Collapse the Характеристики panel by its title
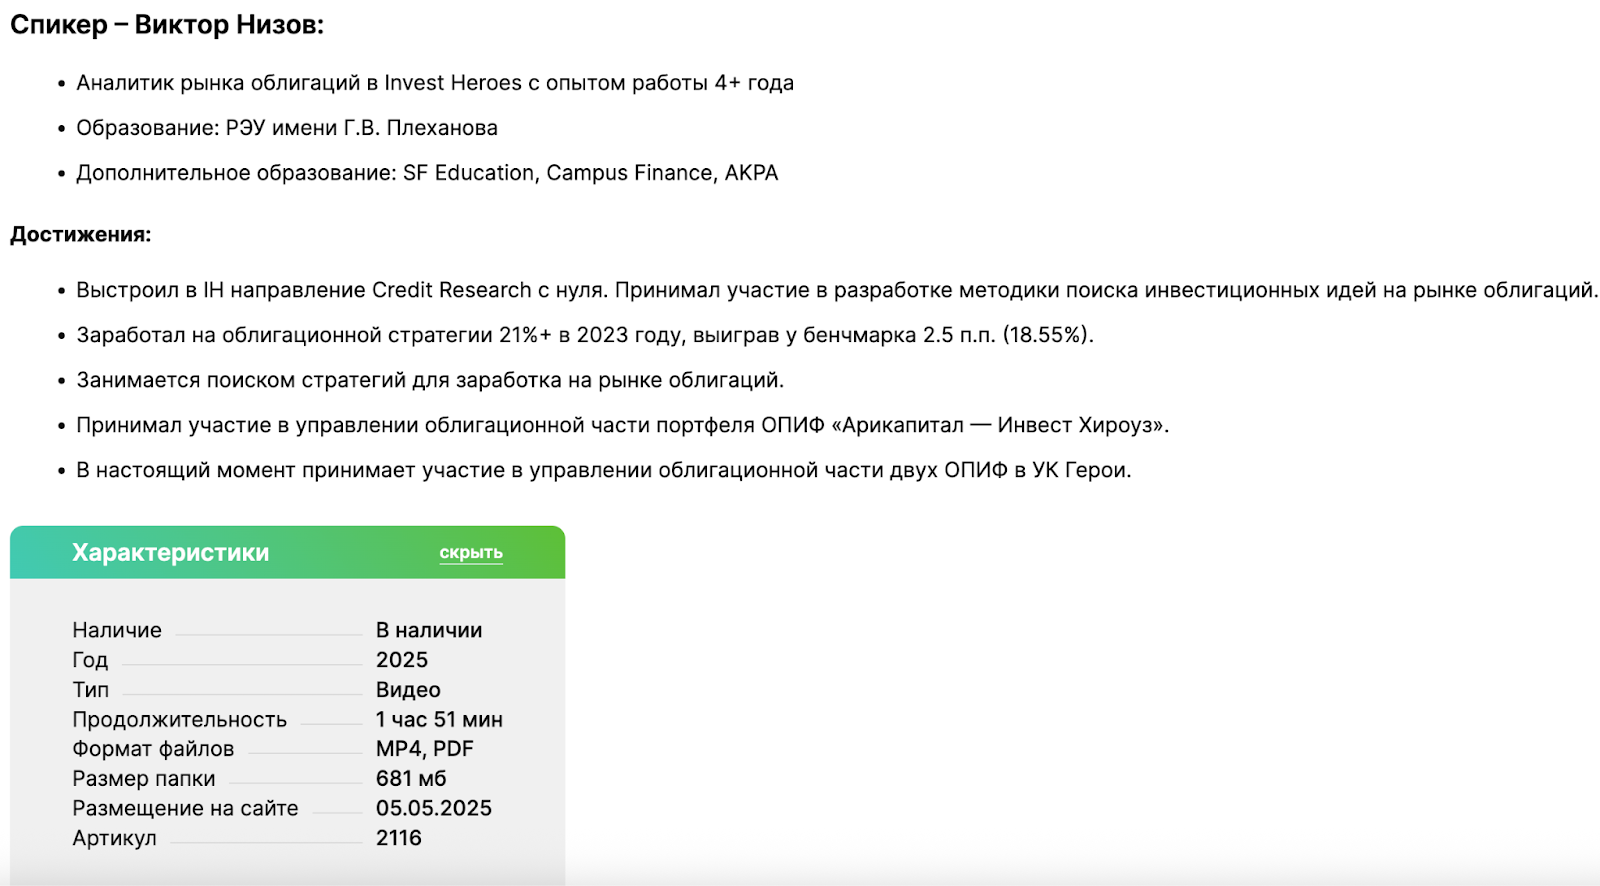Screen dimensions: 1600x886 170,553
